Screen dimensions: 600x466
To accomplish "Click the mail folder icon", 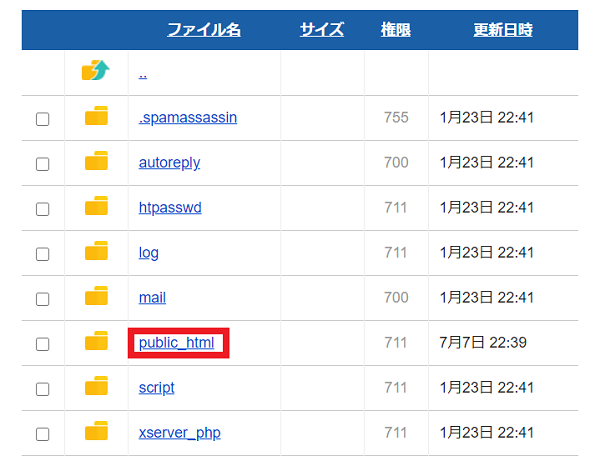I will 96,296.
